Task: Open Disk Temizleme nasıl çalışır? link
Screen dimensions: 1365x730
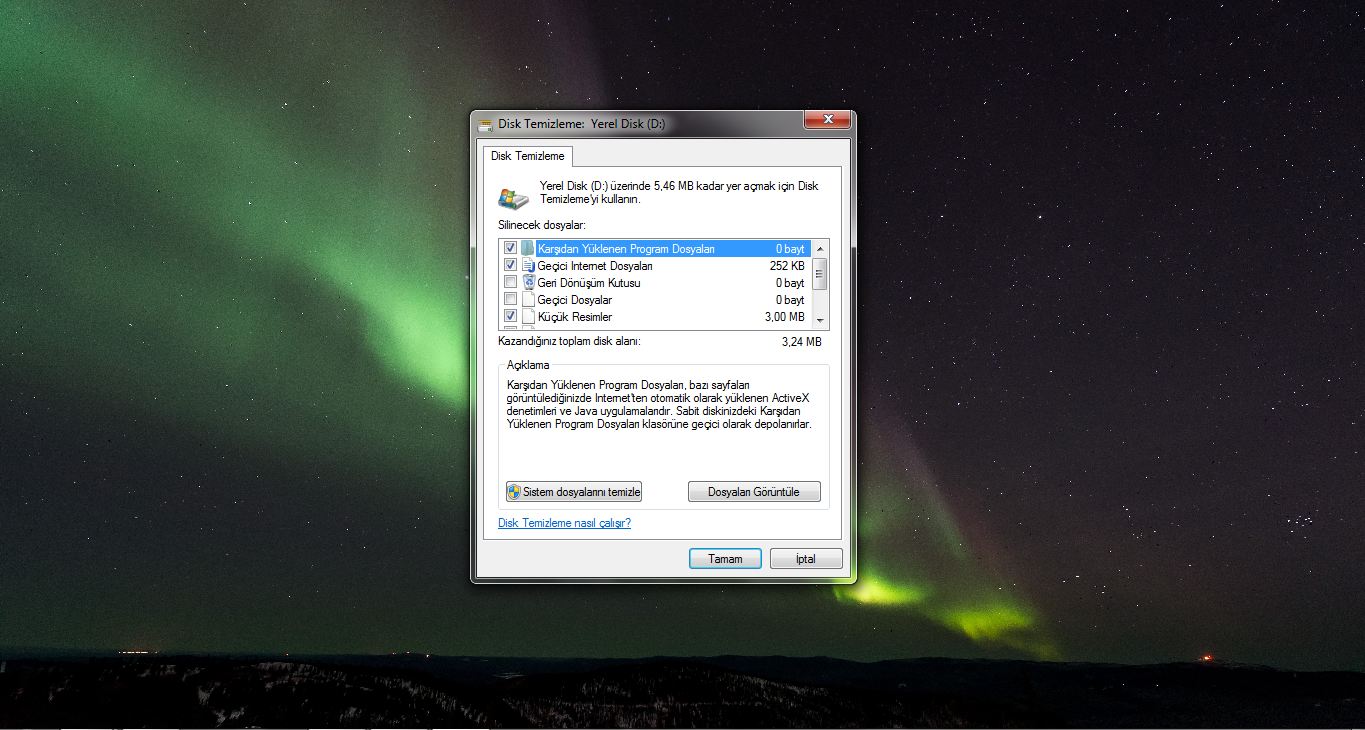Action: pos(564,523)
